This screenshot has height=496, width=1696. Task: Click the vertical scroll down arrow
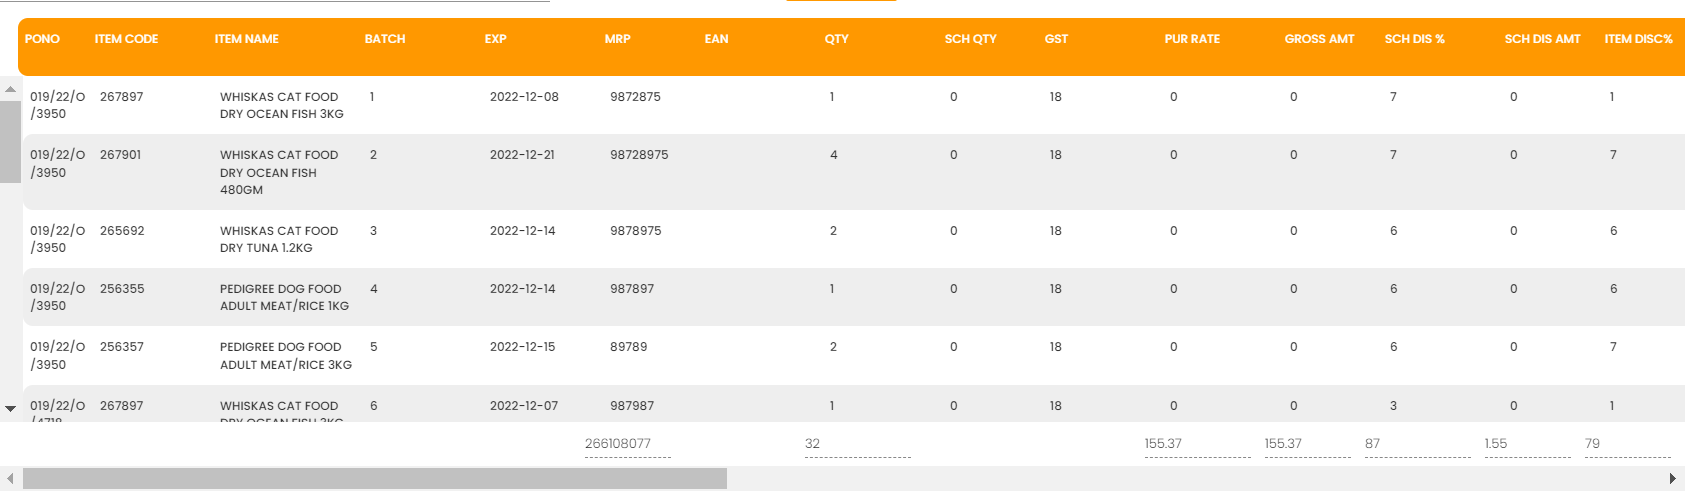coord(10,408)
